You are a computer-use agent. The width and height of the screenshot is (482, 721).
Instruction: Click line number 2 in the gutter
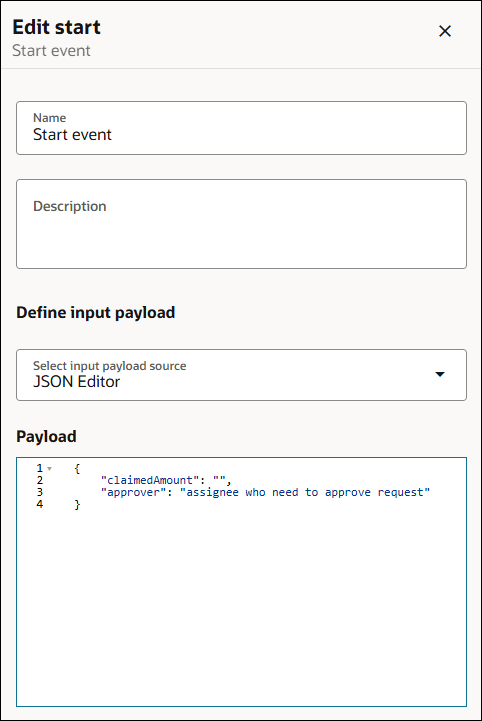click(40, 480)
